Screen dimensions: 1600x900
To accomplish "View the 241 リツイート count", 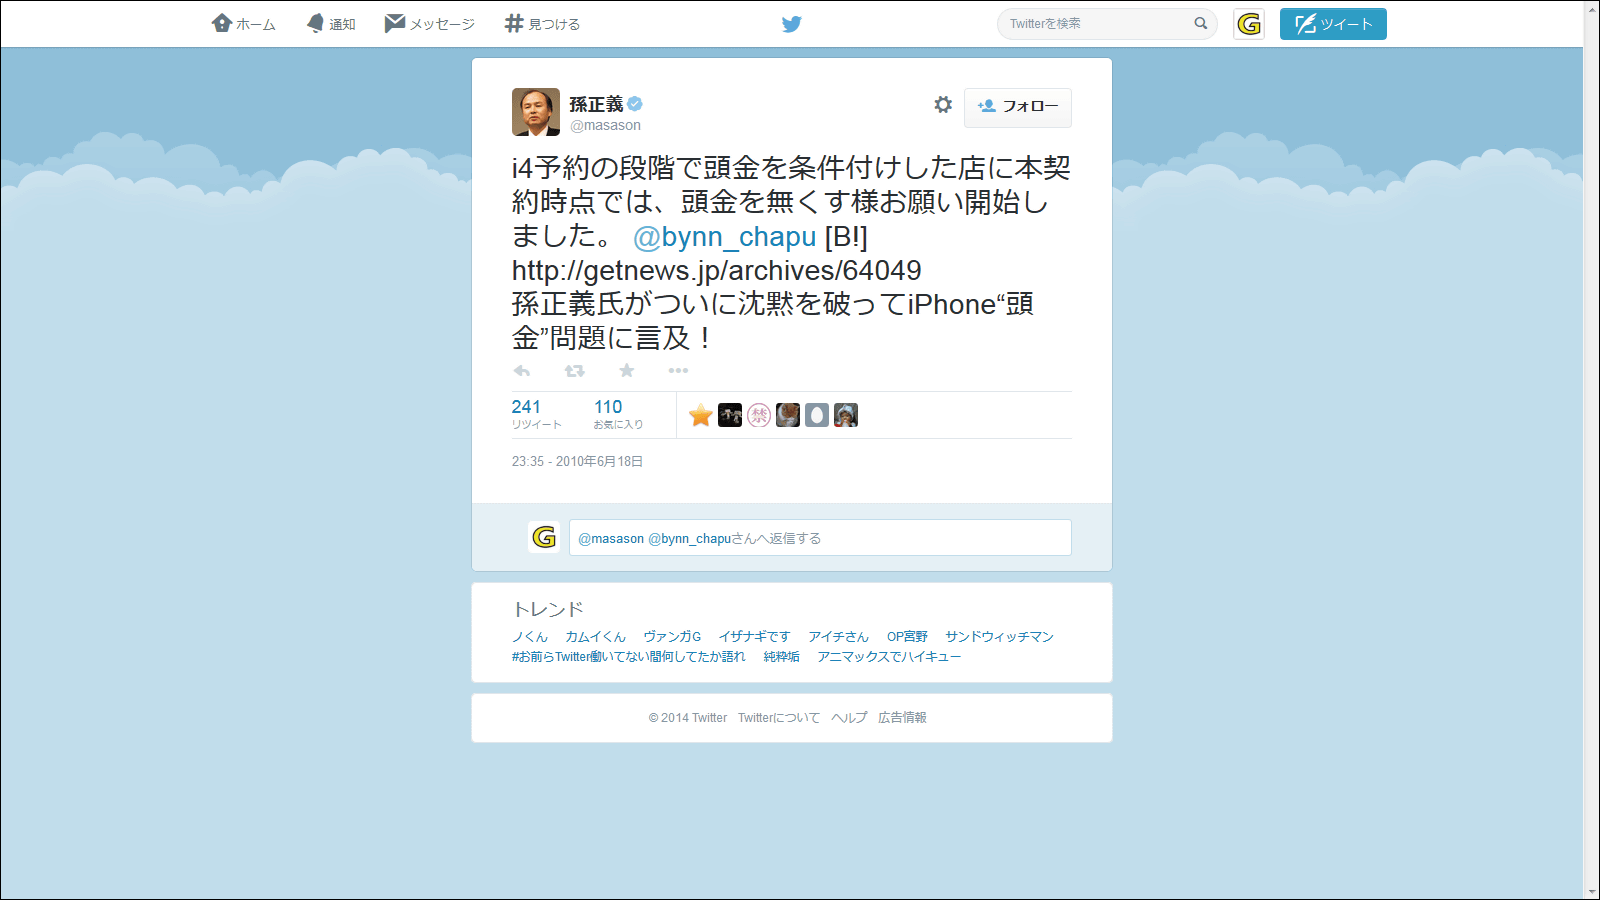I will [536, 414].
